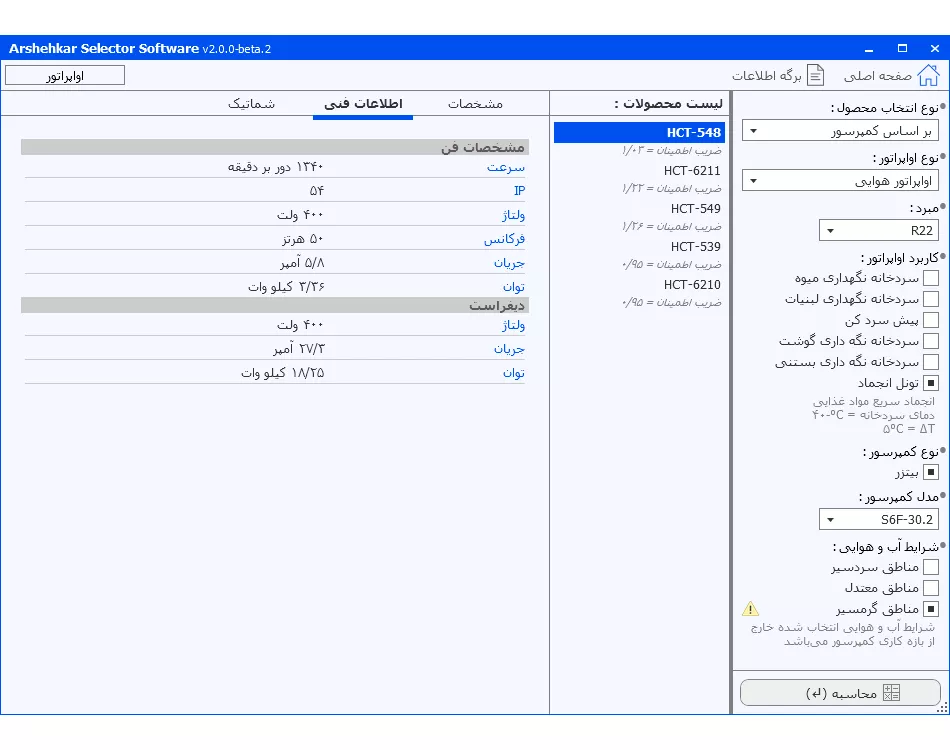
Task: Open the S6F-30.2 compressor model dropdown
Action: coord(878,520)
